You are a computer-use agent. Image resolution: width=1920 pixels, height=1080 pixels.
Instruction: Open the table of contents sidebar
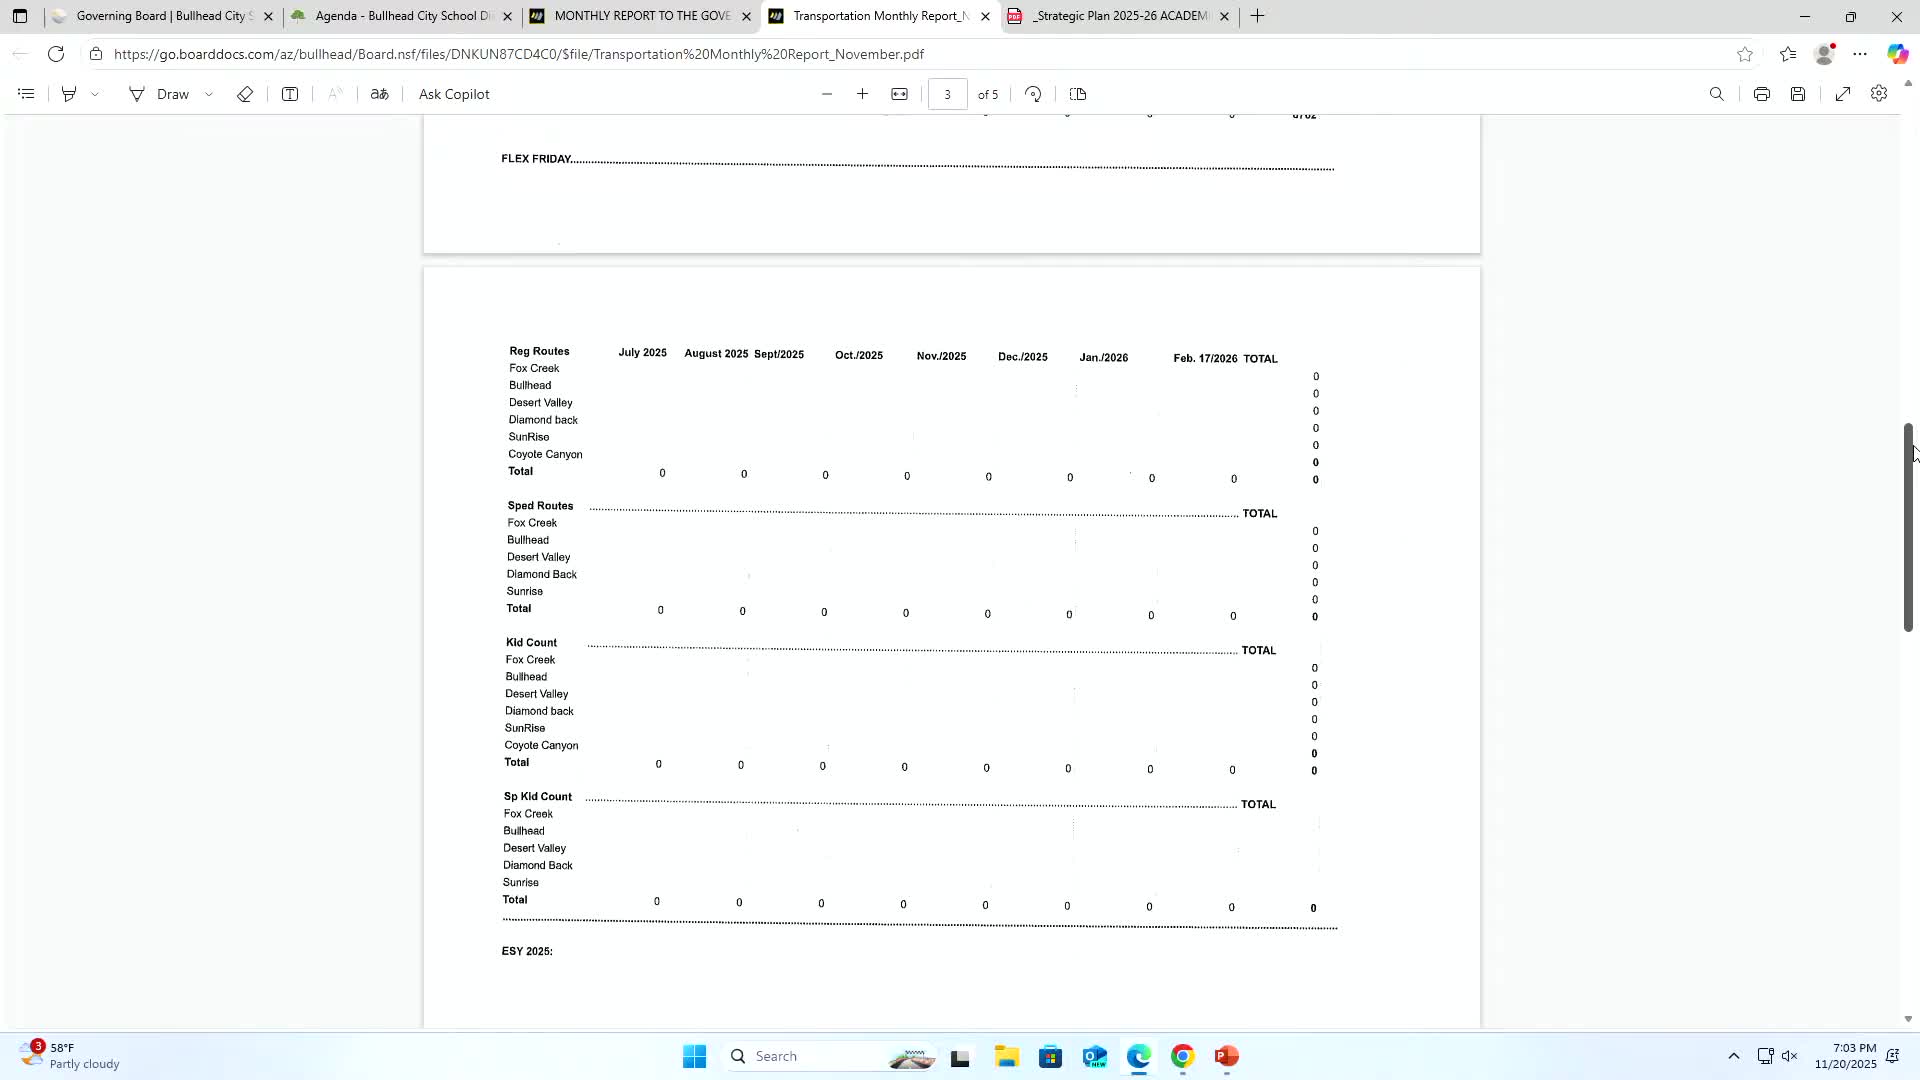(x=27, y=94)
